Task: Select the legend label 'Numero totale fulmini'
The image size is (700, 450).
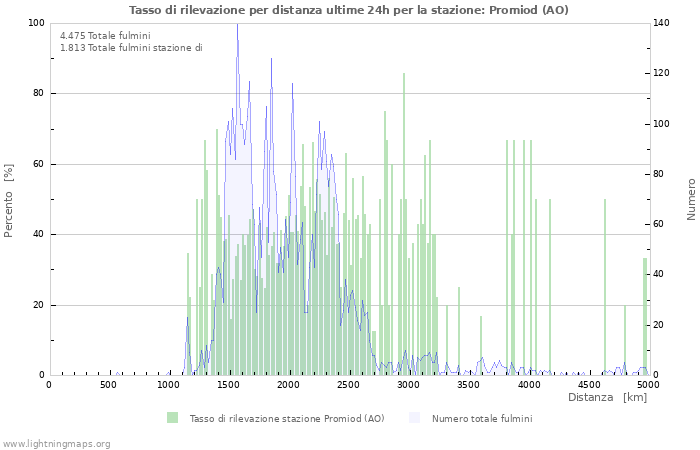Action: click(x=482, y=418)
